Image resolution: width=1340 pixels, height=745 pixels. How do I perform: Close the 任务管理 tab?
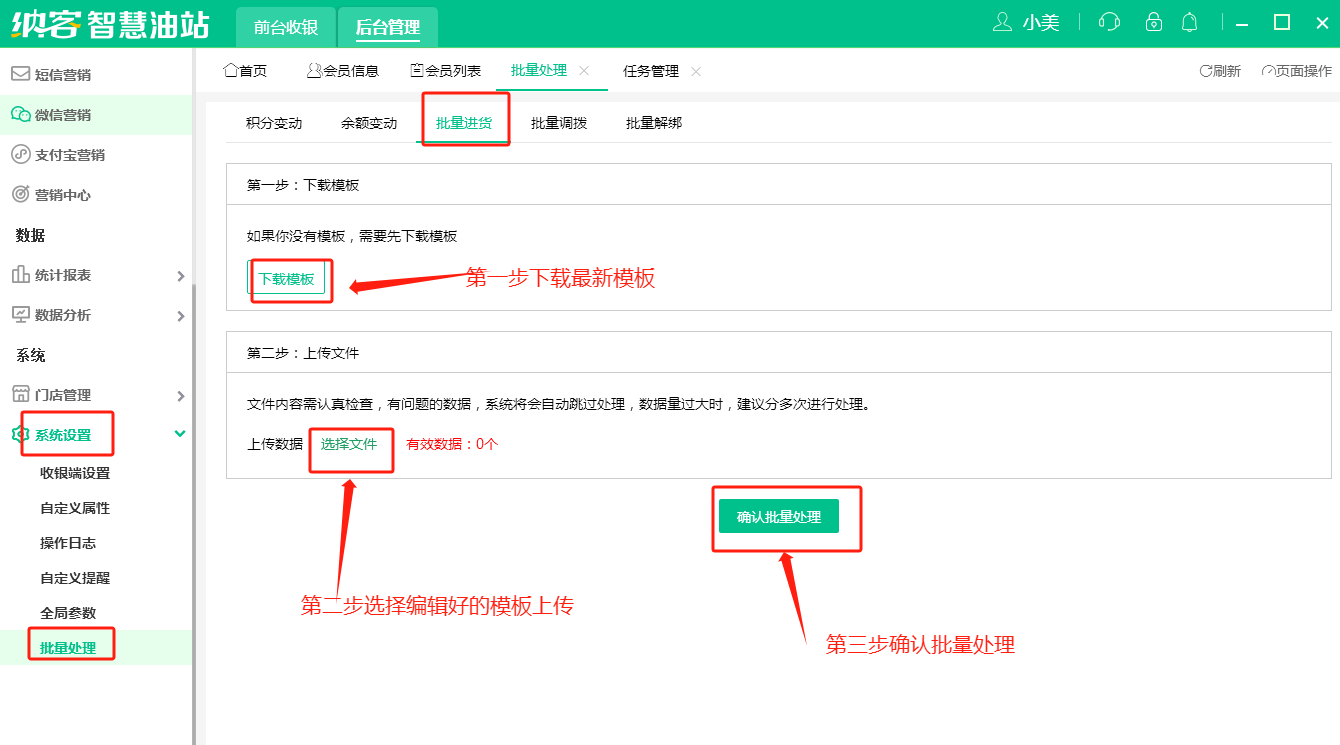[696, 71]
